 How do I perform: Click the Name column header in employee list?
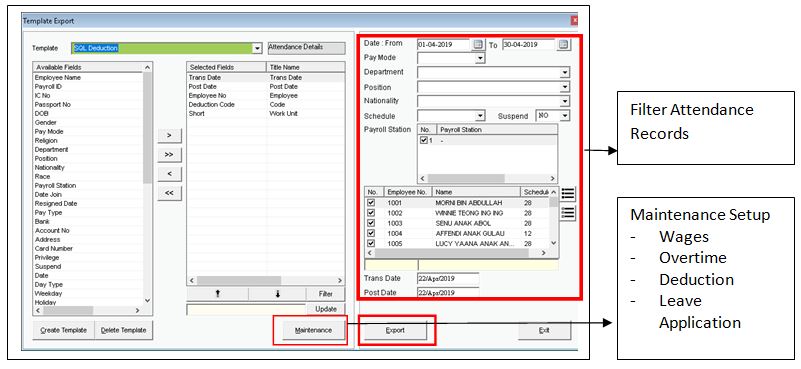click(476, 192)
